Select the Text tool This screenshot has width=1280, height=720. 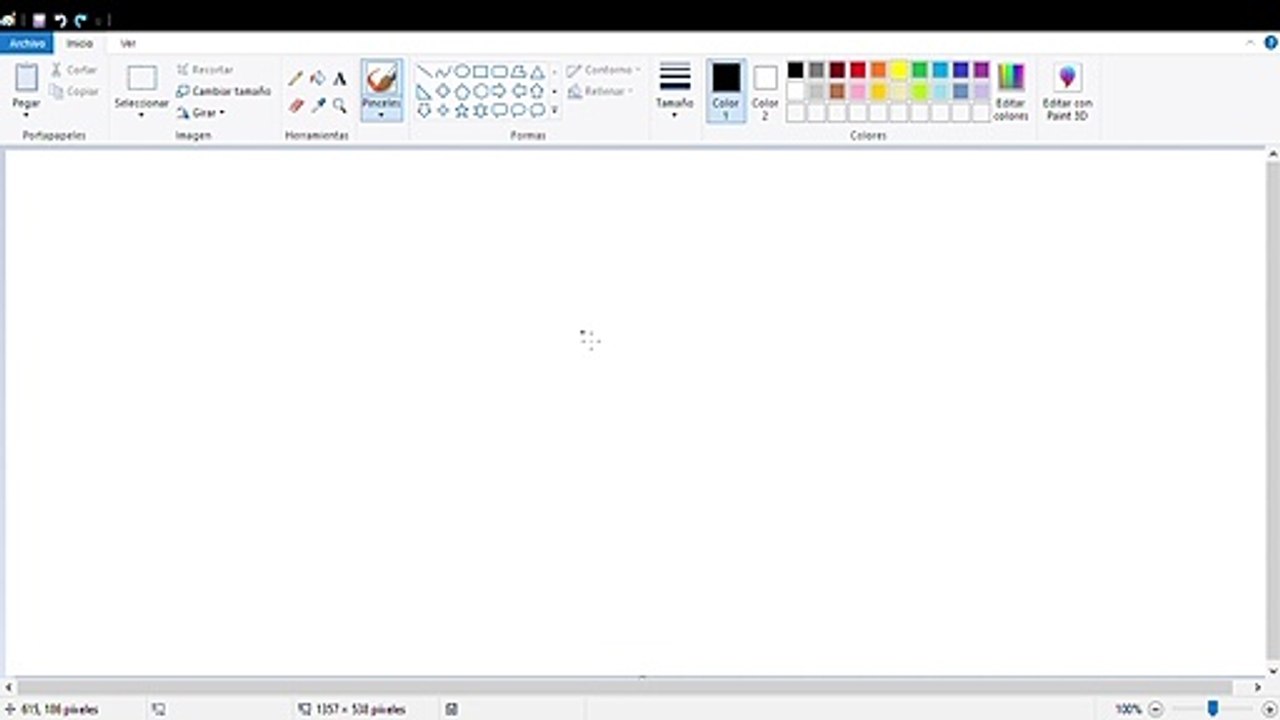click(x=340, y=78)
